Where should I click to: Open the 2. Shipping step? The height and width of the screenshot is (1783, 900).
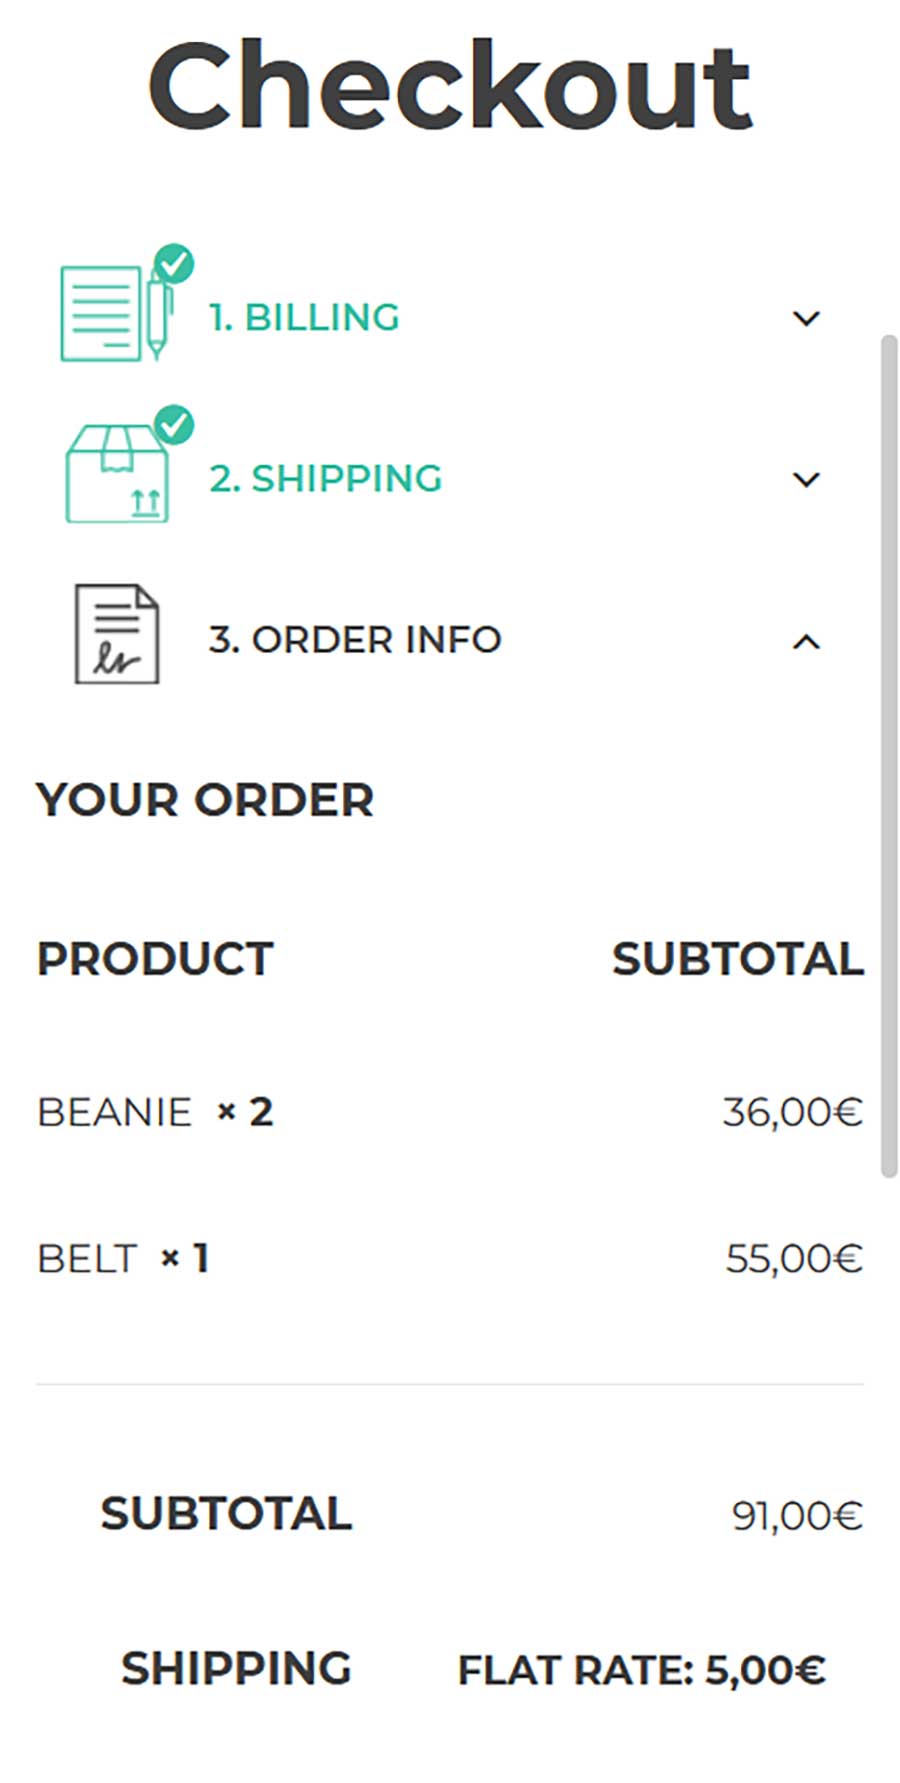(325, 479)
